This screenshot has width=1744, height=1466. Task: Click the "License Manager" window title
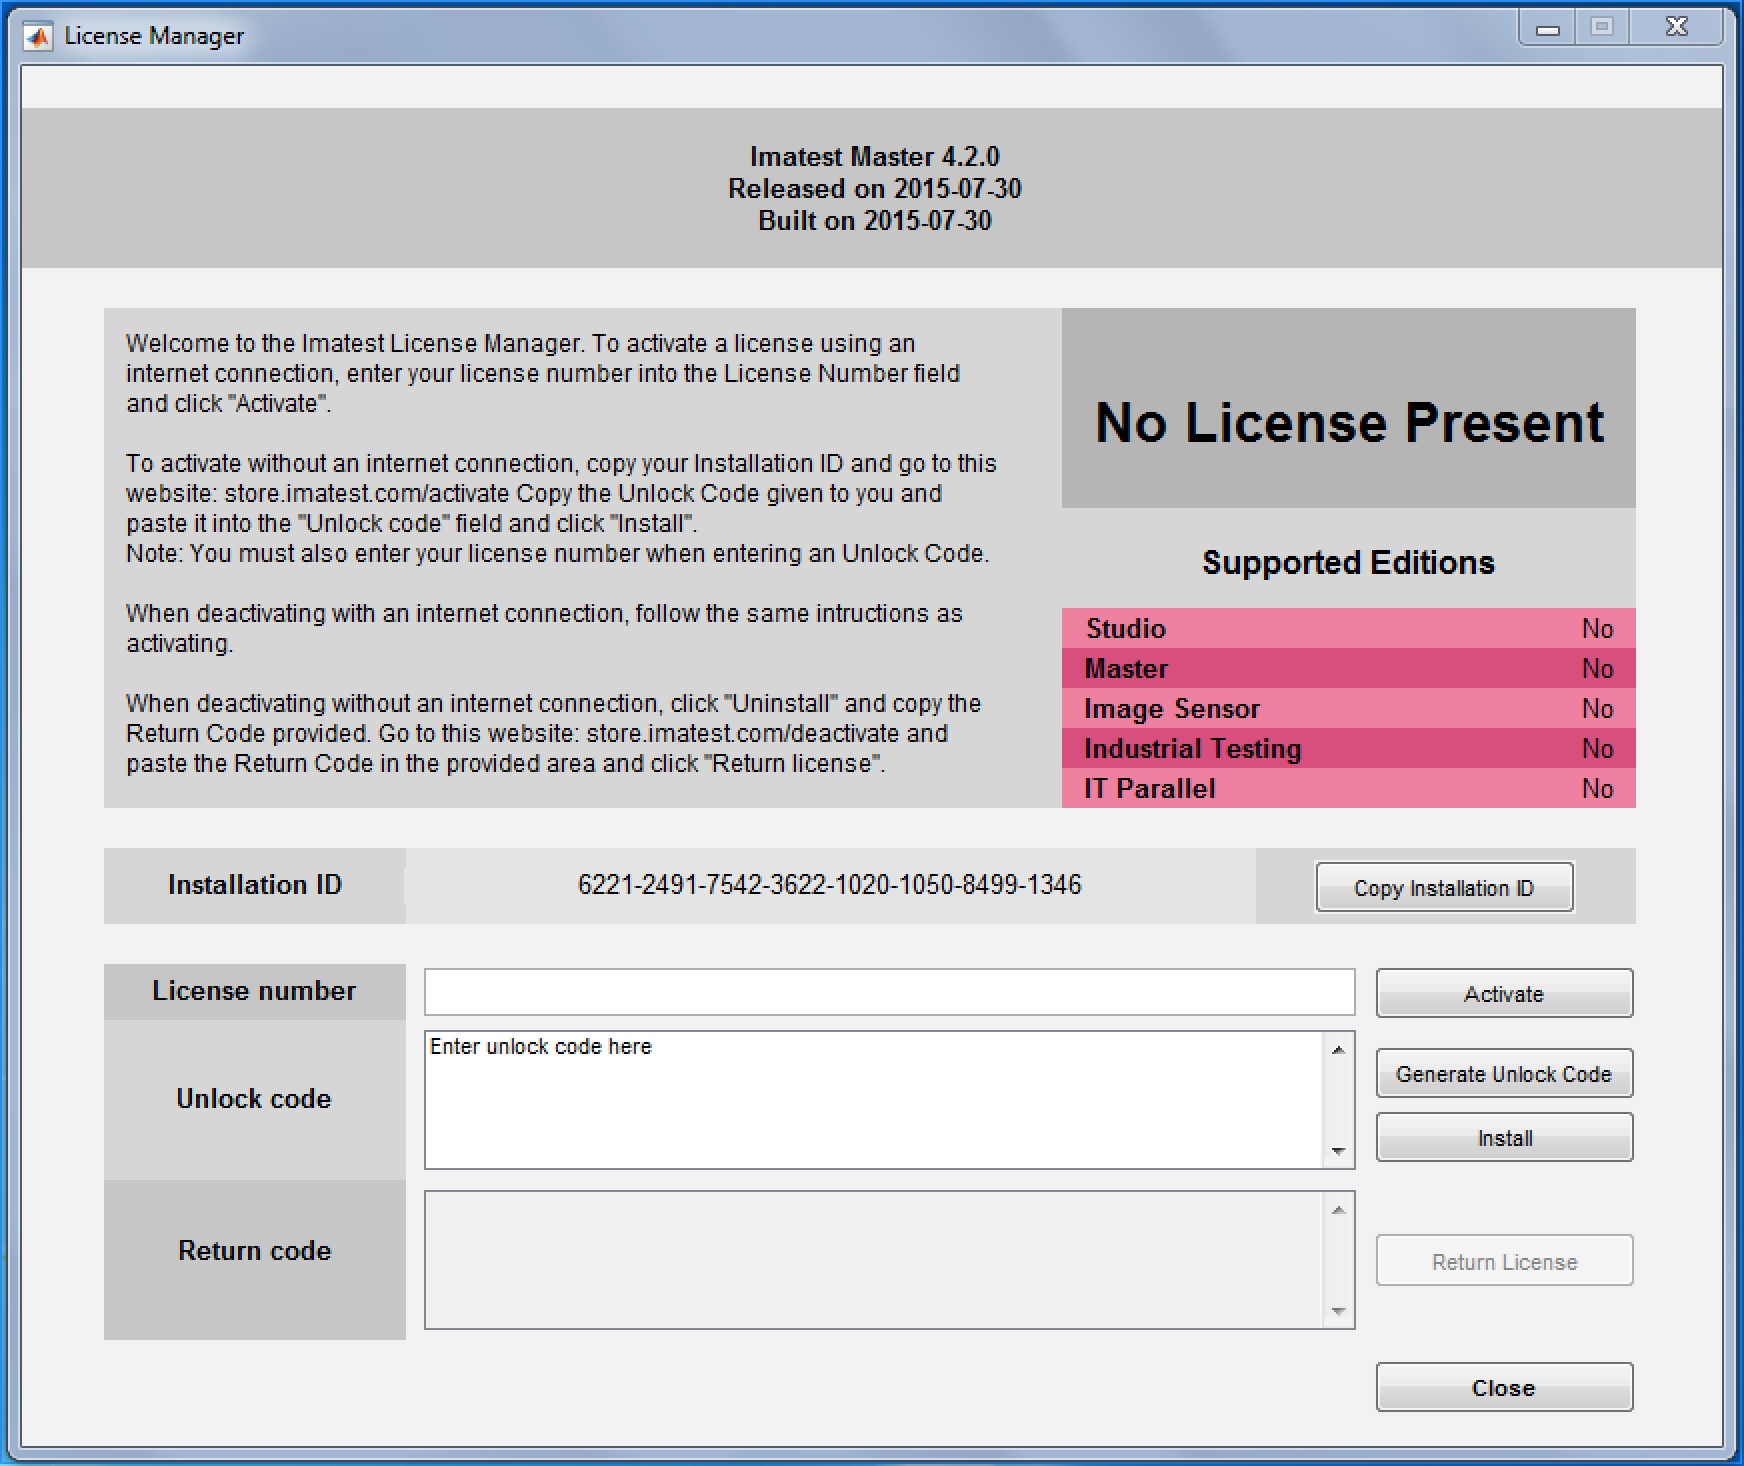pos(154,36)
